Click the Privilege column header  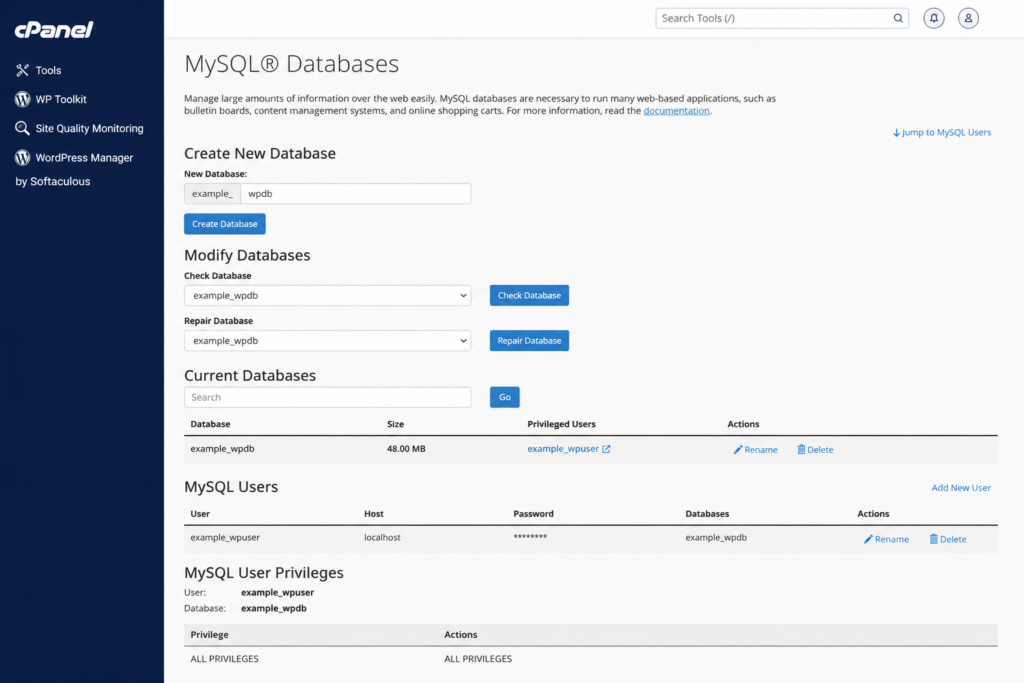click(210, 635)
